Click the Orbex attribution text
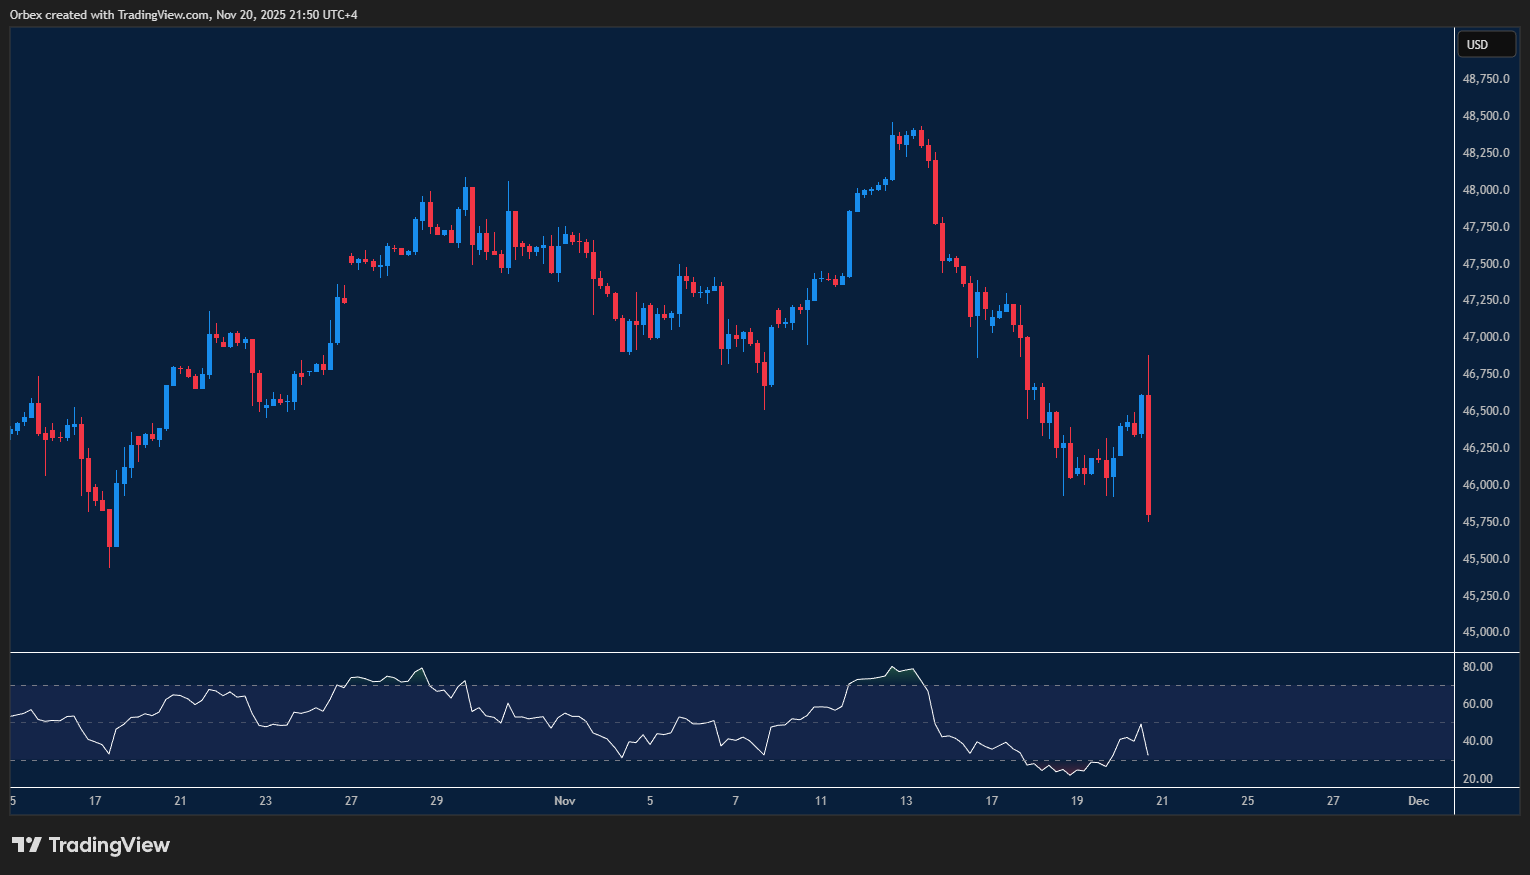Image resolution: width=1530 pixels, height=875 pixels. pyautogui.click(x=24, y=14)
